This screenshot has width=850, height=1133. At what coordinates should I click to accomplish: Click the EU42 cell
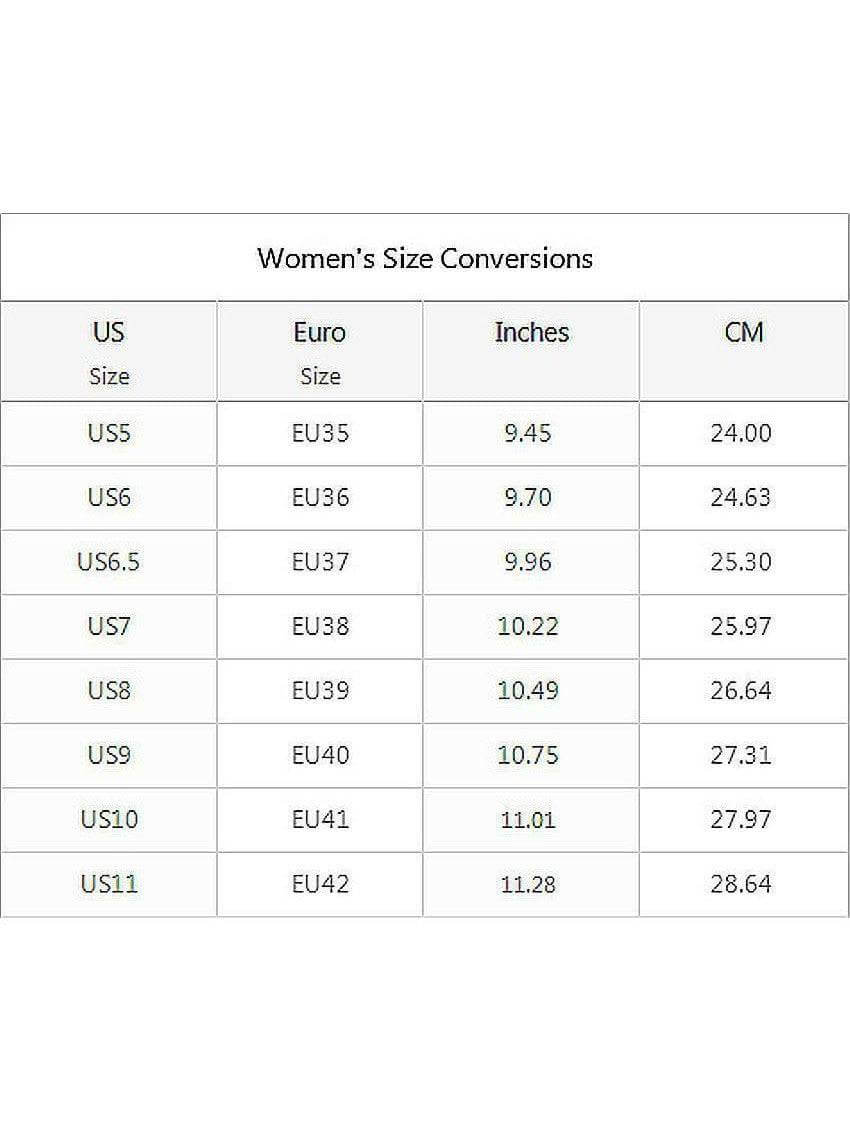(x=320, y=884)
